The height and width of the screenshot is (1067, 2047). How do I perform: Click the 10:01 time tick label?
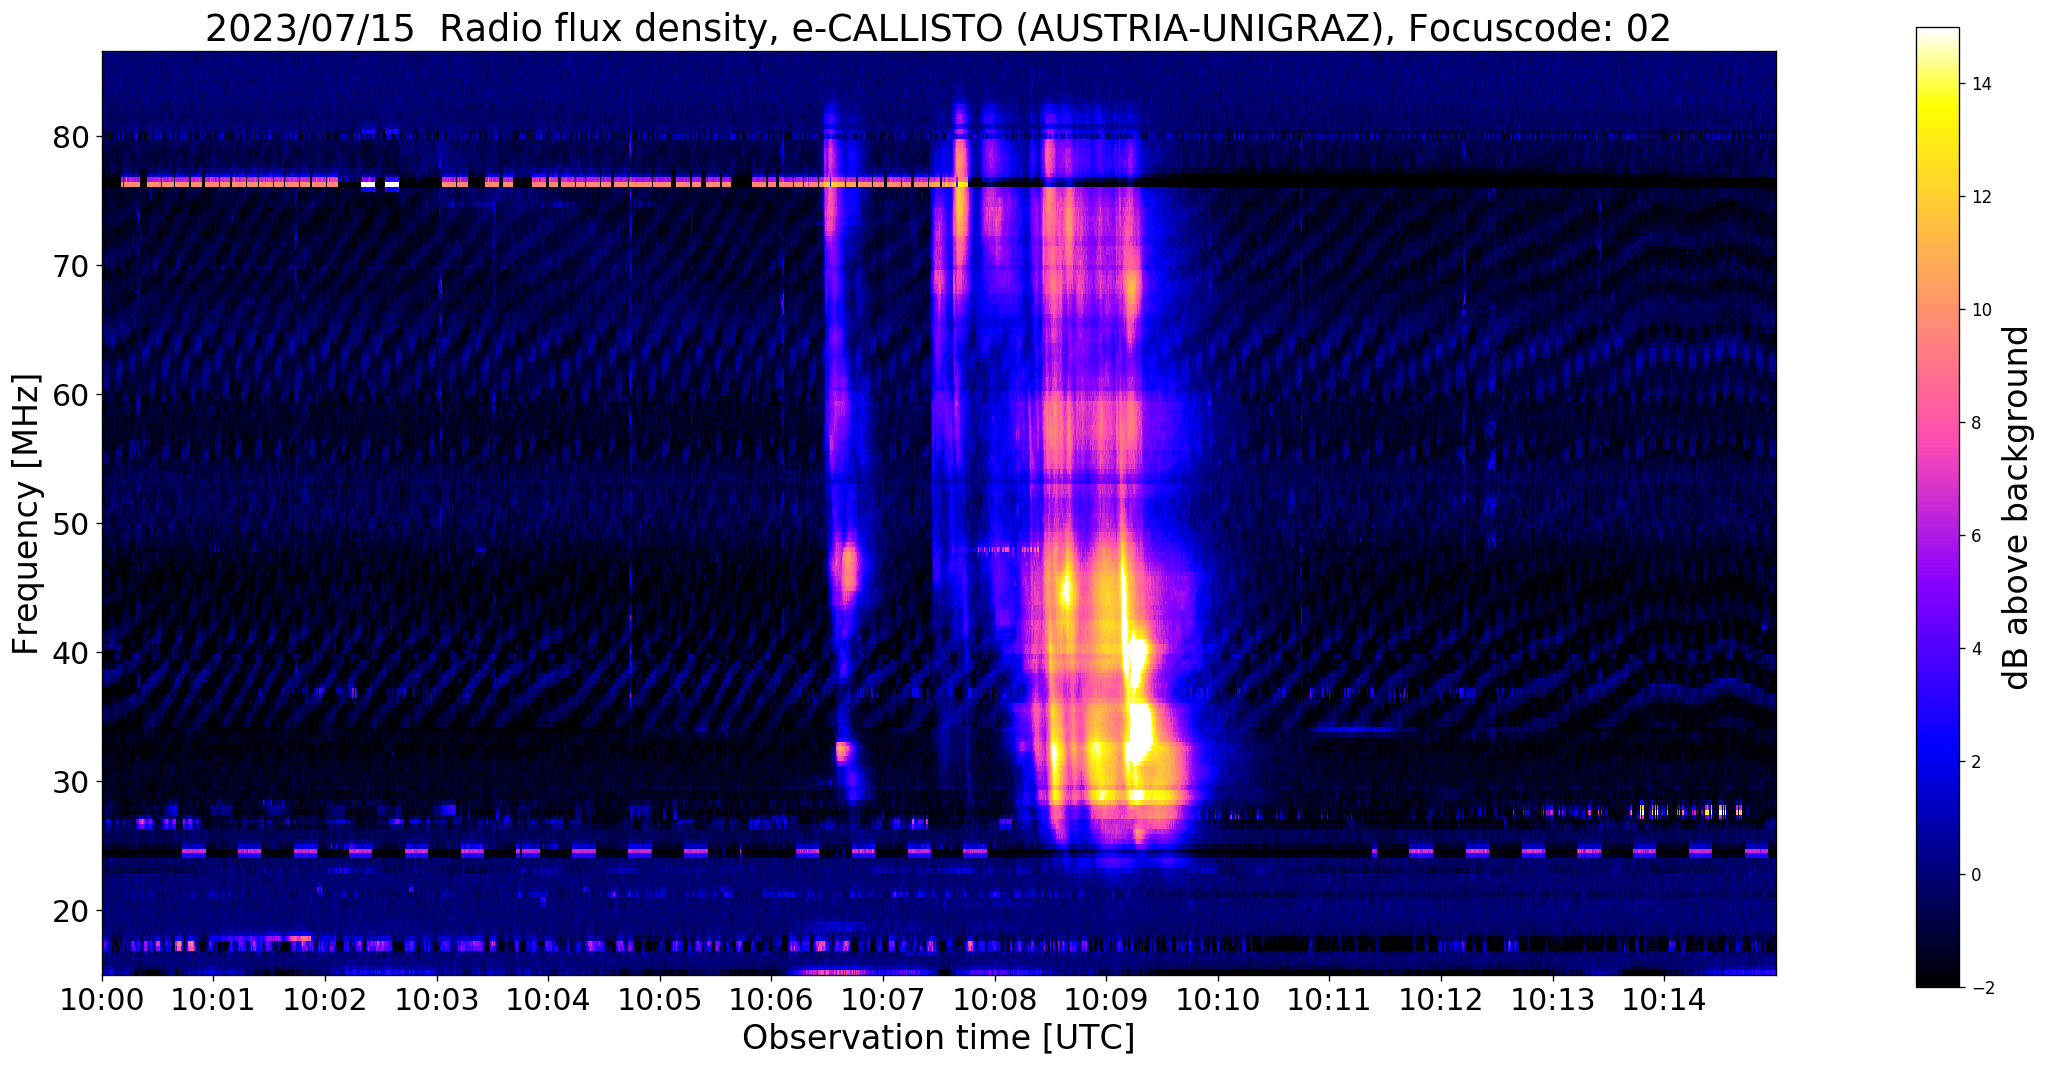click(x=213, y=1001)
